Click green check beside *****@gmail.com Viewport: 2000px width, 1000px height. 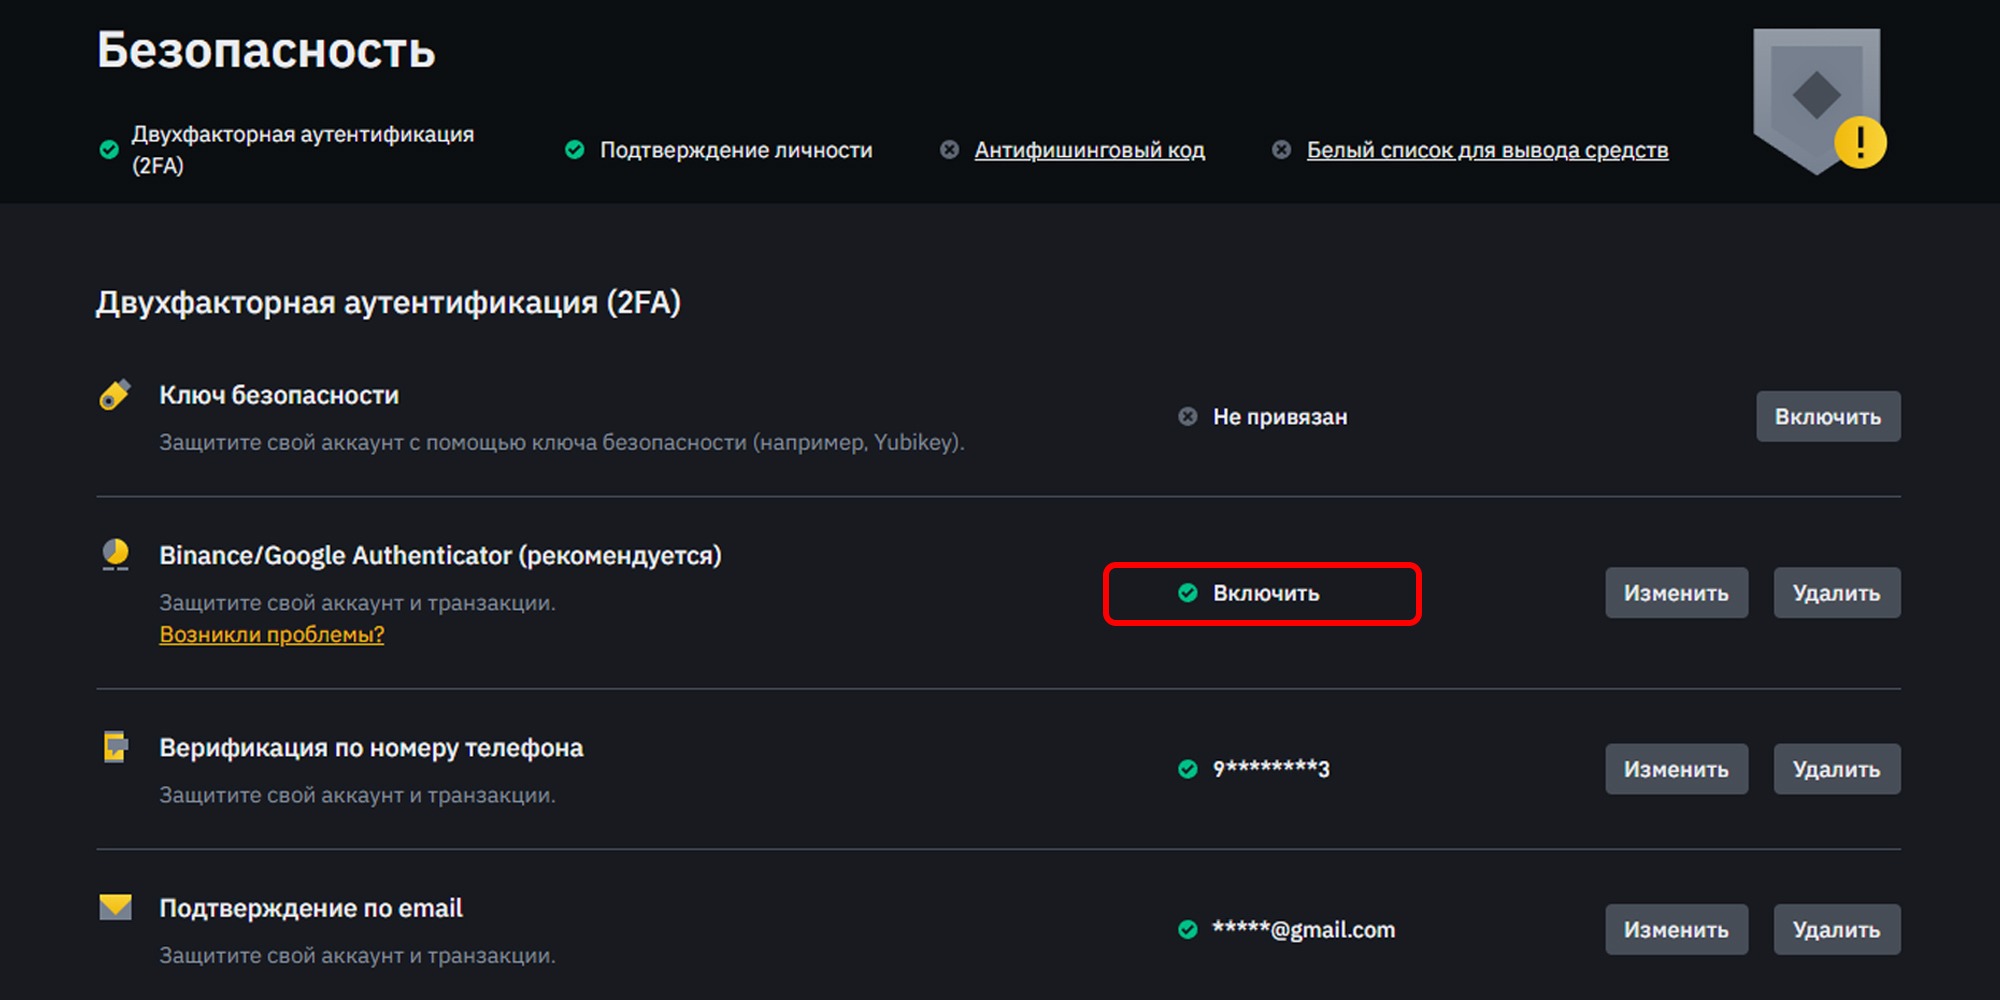[1187, 930]
